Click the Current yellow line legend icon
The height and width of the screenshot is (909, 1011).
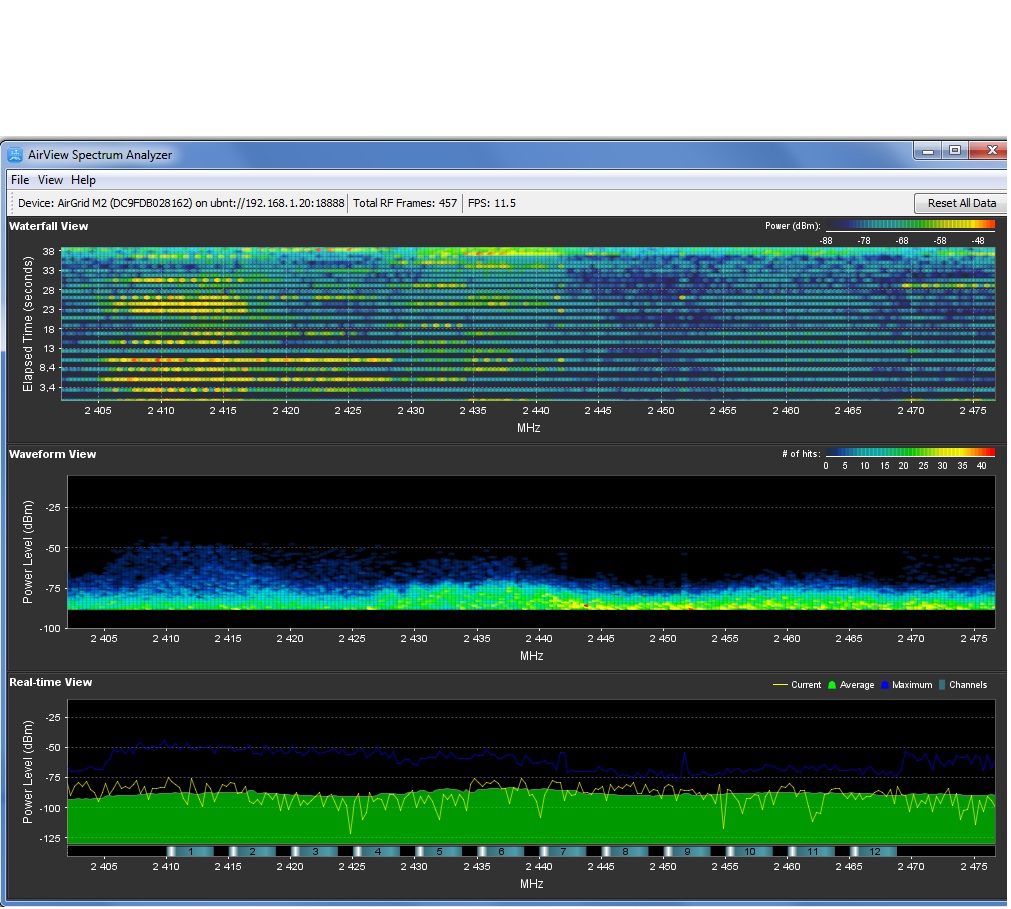pos(780,685)
